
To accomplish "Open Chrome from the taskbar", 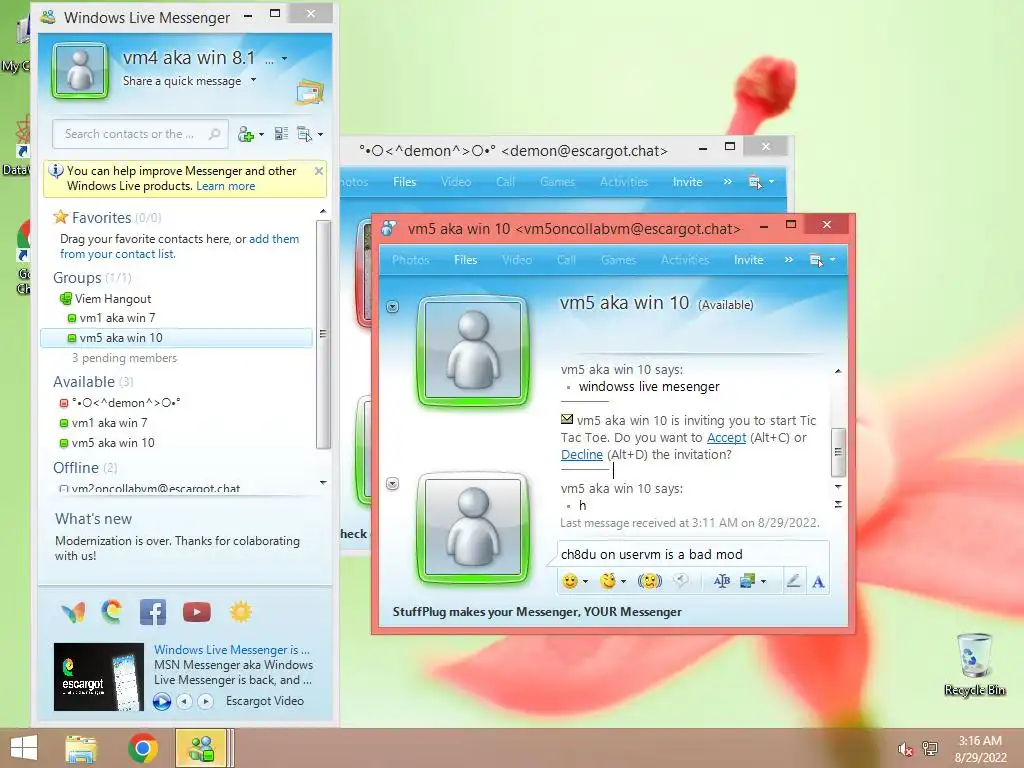I will pyautogui.click(x=142, y=748).
